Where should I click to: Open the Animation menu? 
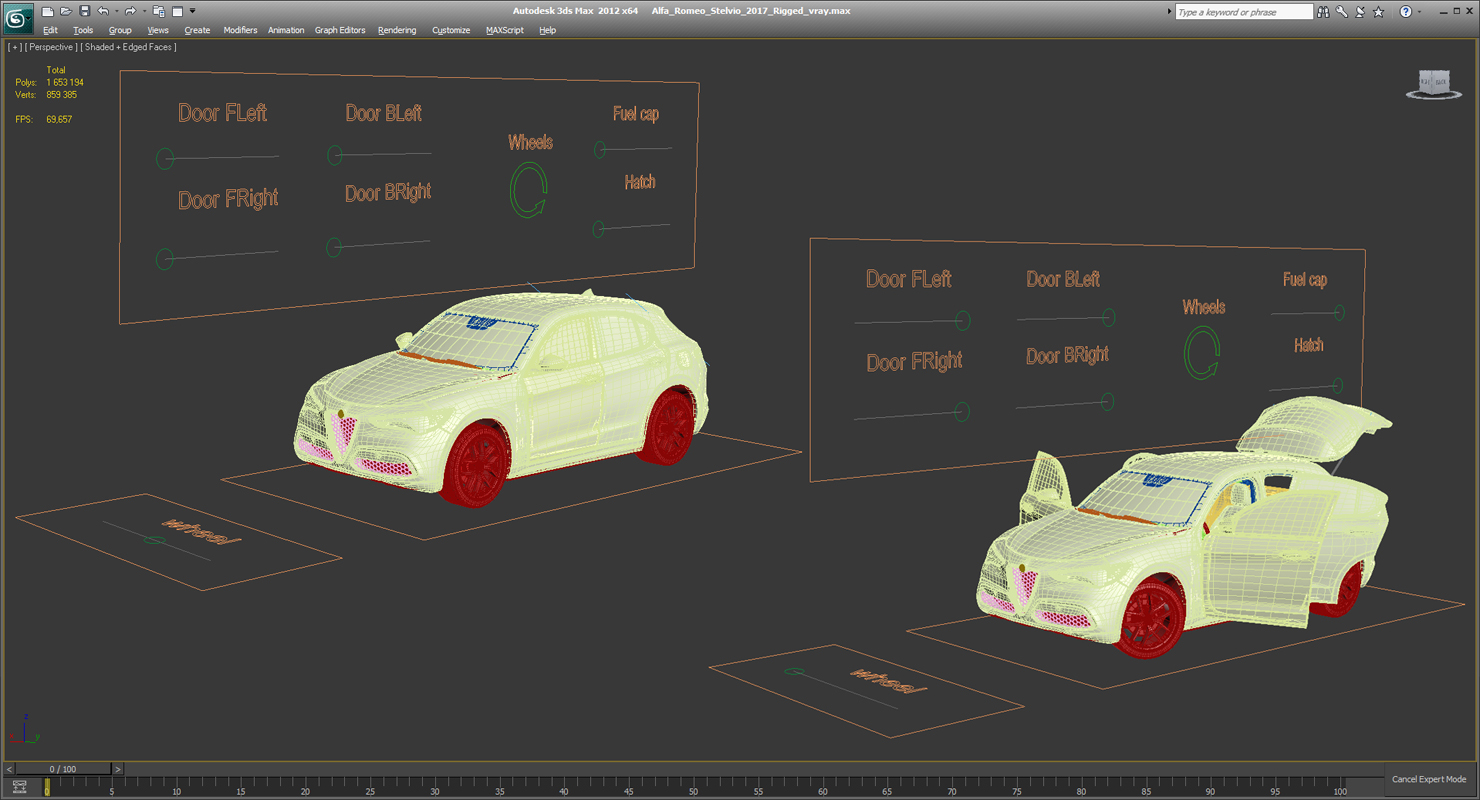[x=286, y=30]
